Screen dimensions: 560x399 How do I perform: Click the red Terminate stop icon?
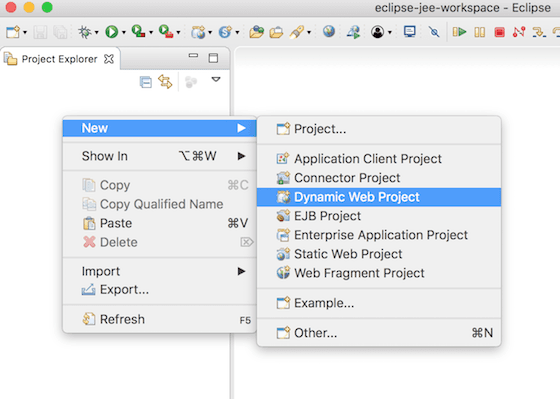(499, 32)
